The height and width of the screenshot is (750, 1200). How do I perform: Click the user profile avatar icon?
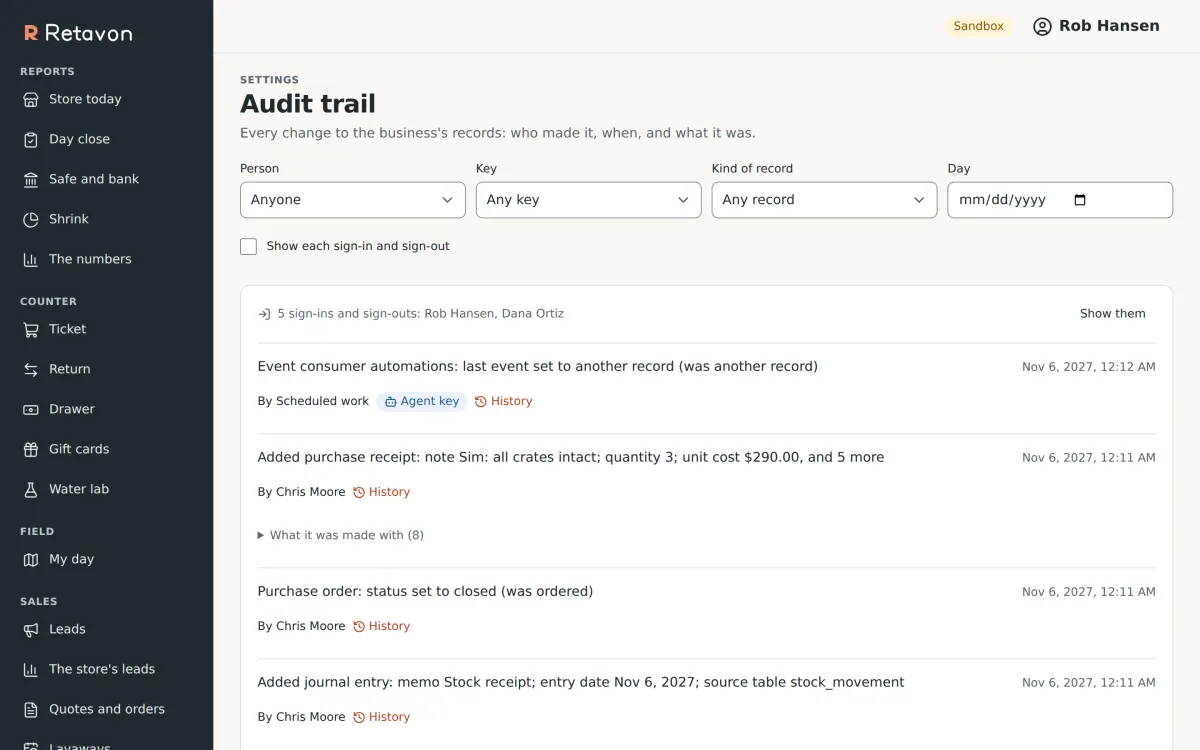click(1042, 26)
